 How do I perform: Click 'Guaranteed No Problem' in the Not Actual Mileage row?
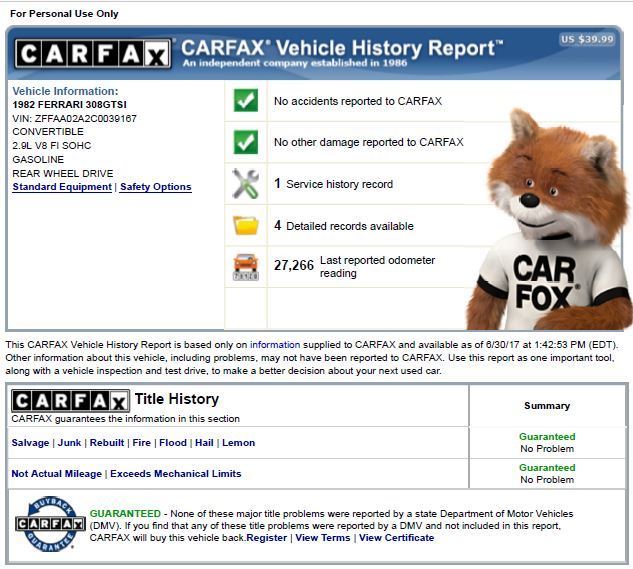(x=547, y=474)
